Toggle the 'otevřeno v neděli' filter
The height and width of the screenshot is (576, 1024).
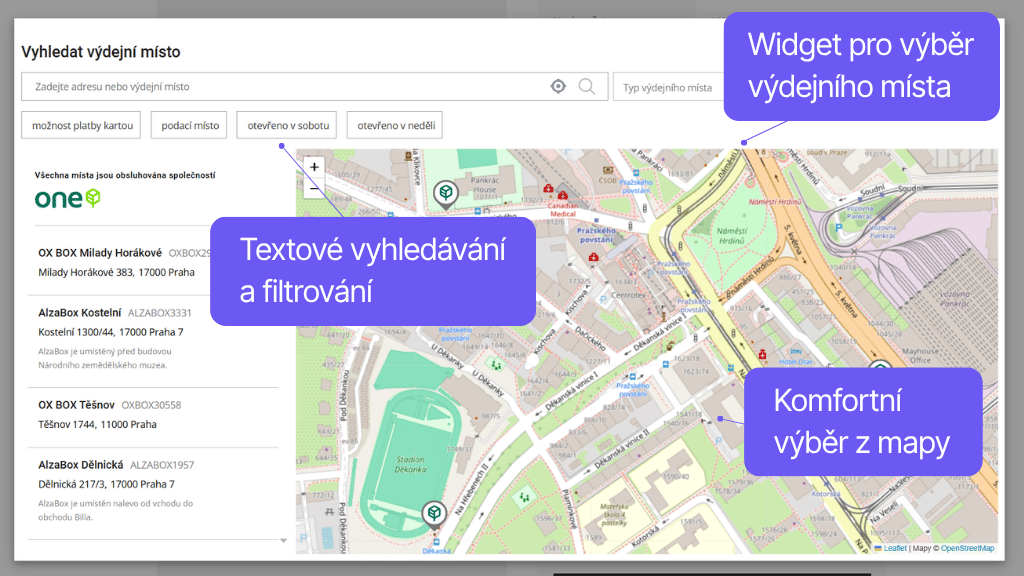tap(394, 125)
